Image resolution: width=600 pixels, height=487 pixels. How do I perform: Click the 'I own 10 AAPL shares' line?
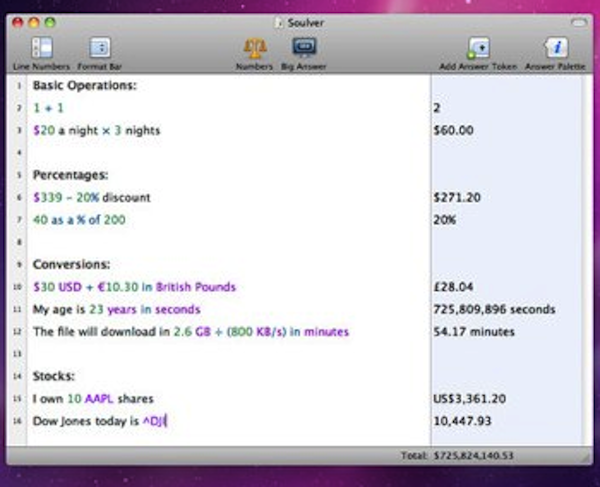(x=93, y=399)
